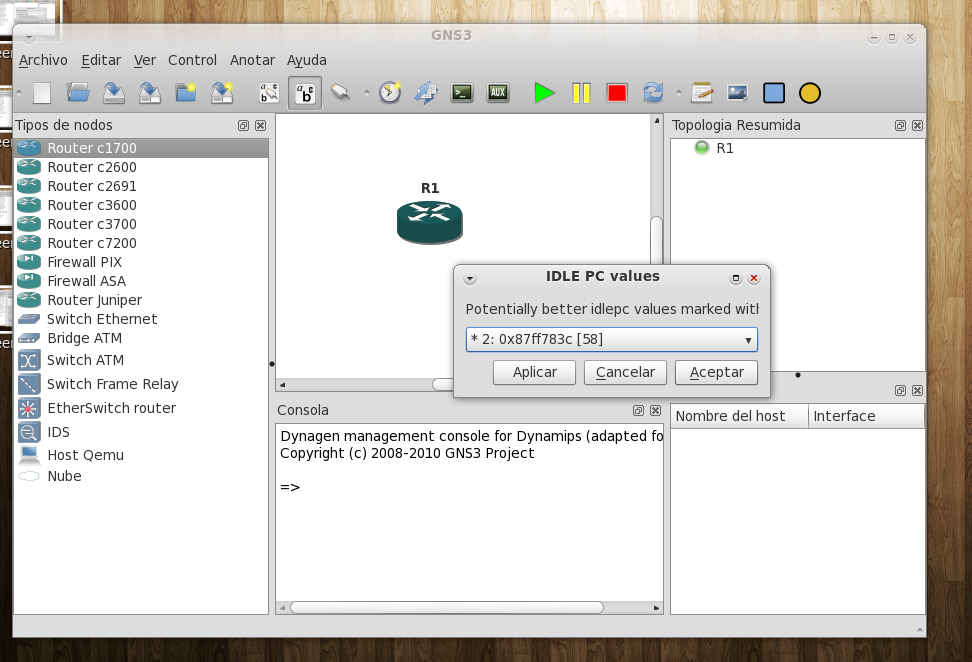Select Router c2600 node type

141,167
